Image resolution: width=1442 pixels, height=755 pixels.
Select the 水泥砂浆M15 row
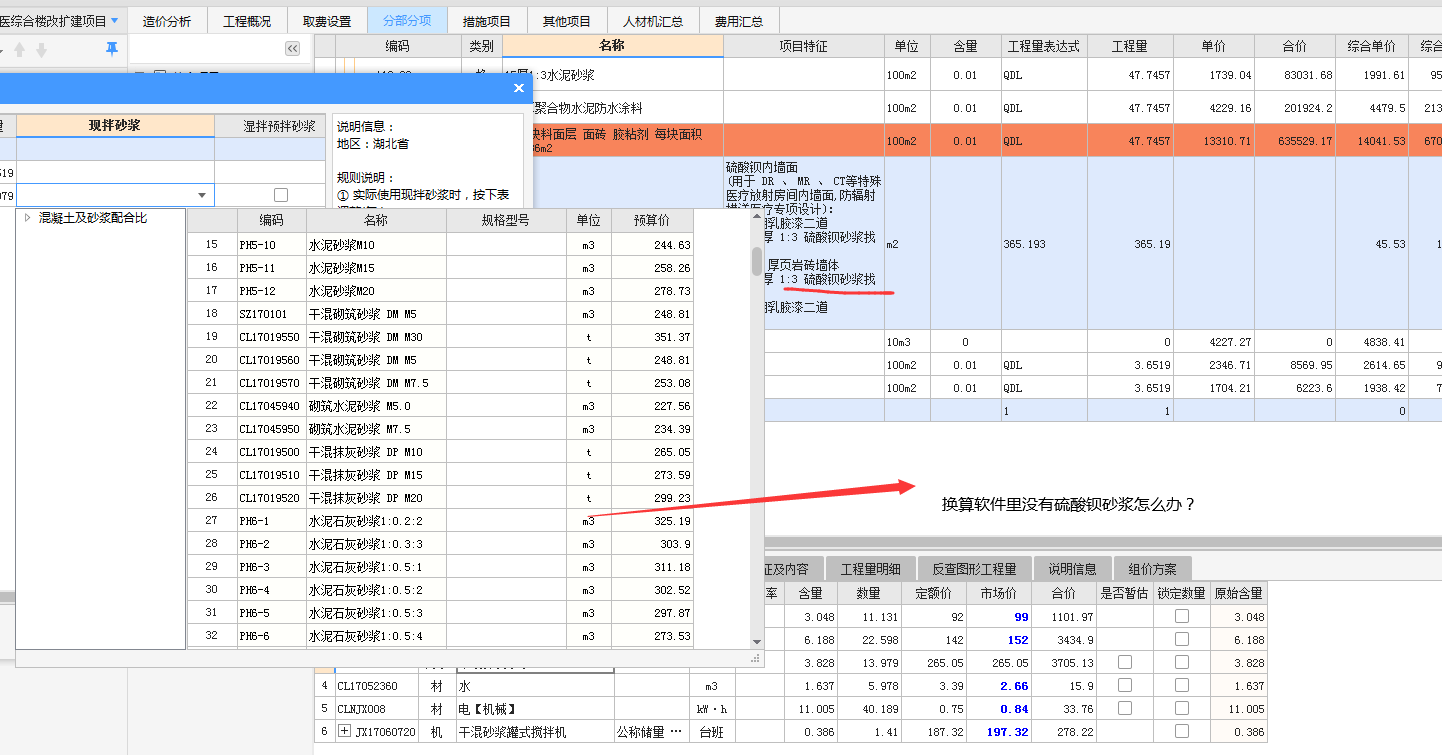point(440,268)
